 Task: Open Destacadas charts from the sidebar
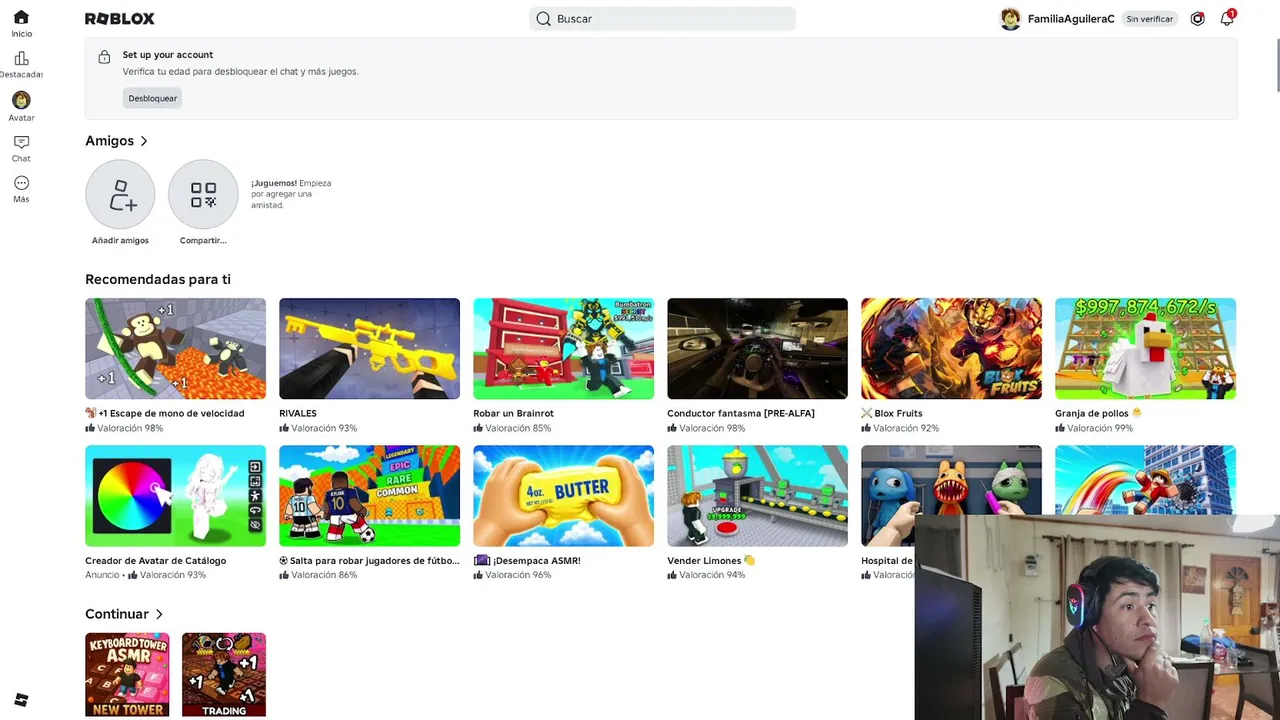coord(21,65)
